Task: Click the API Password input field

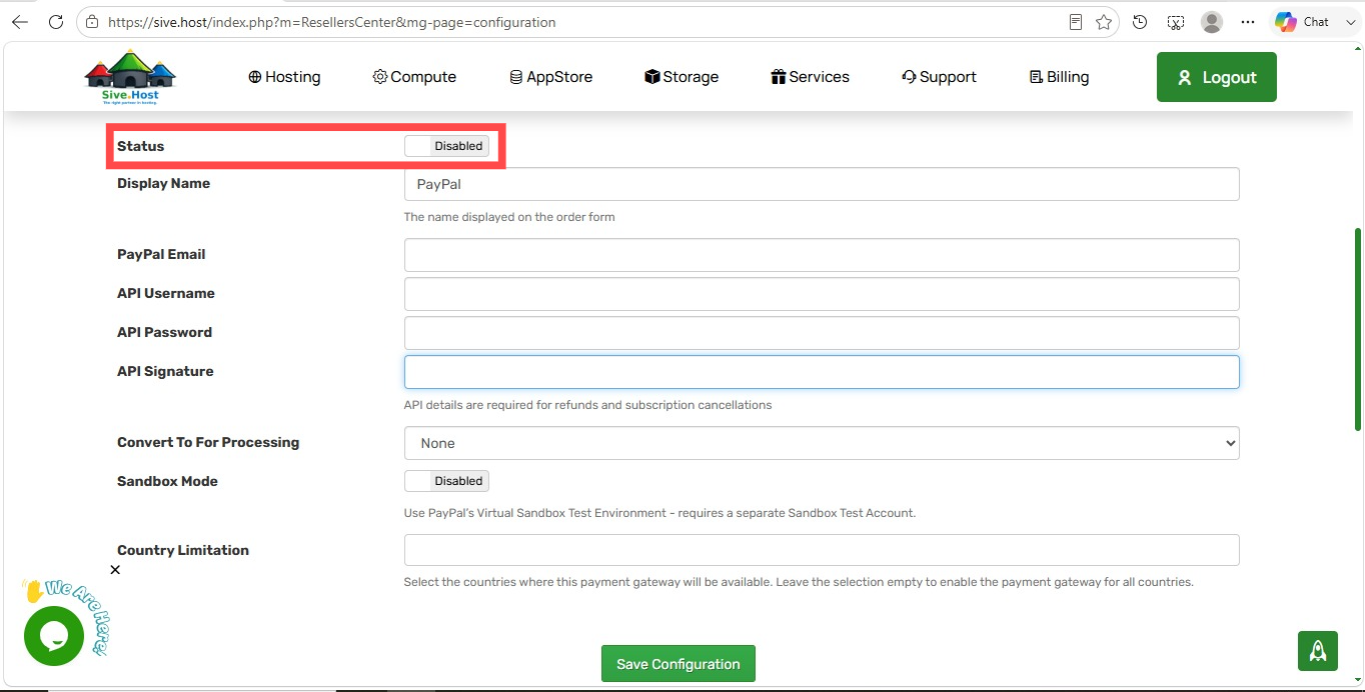Action: (x=822, y=333)
